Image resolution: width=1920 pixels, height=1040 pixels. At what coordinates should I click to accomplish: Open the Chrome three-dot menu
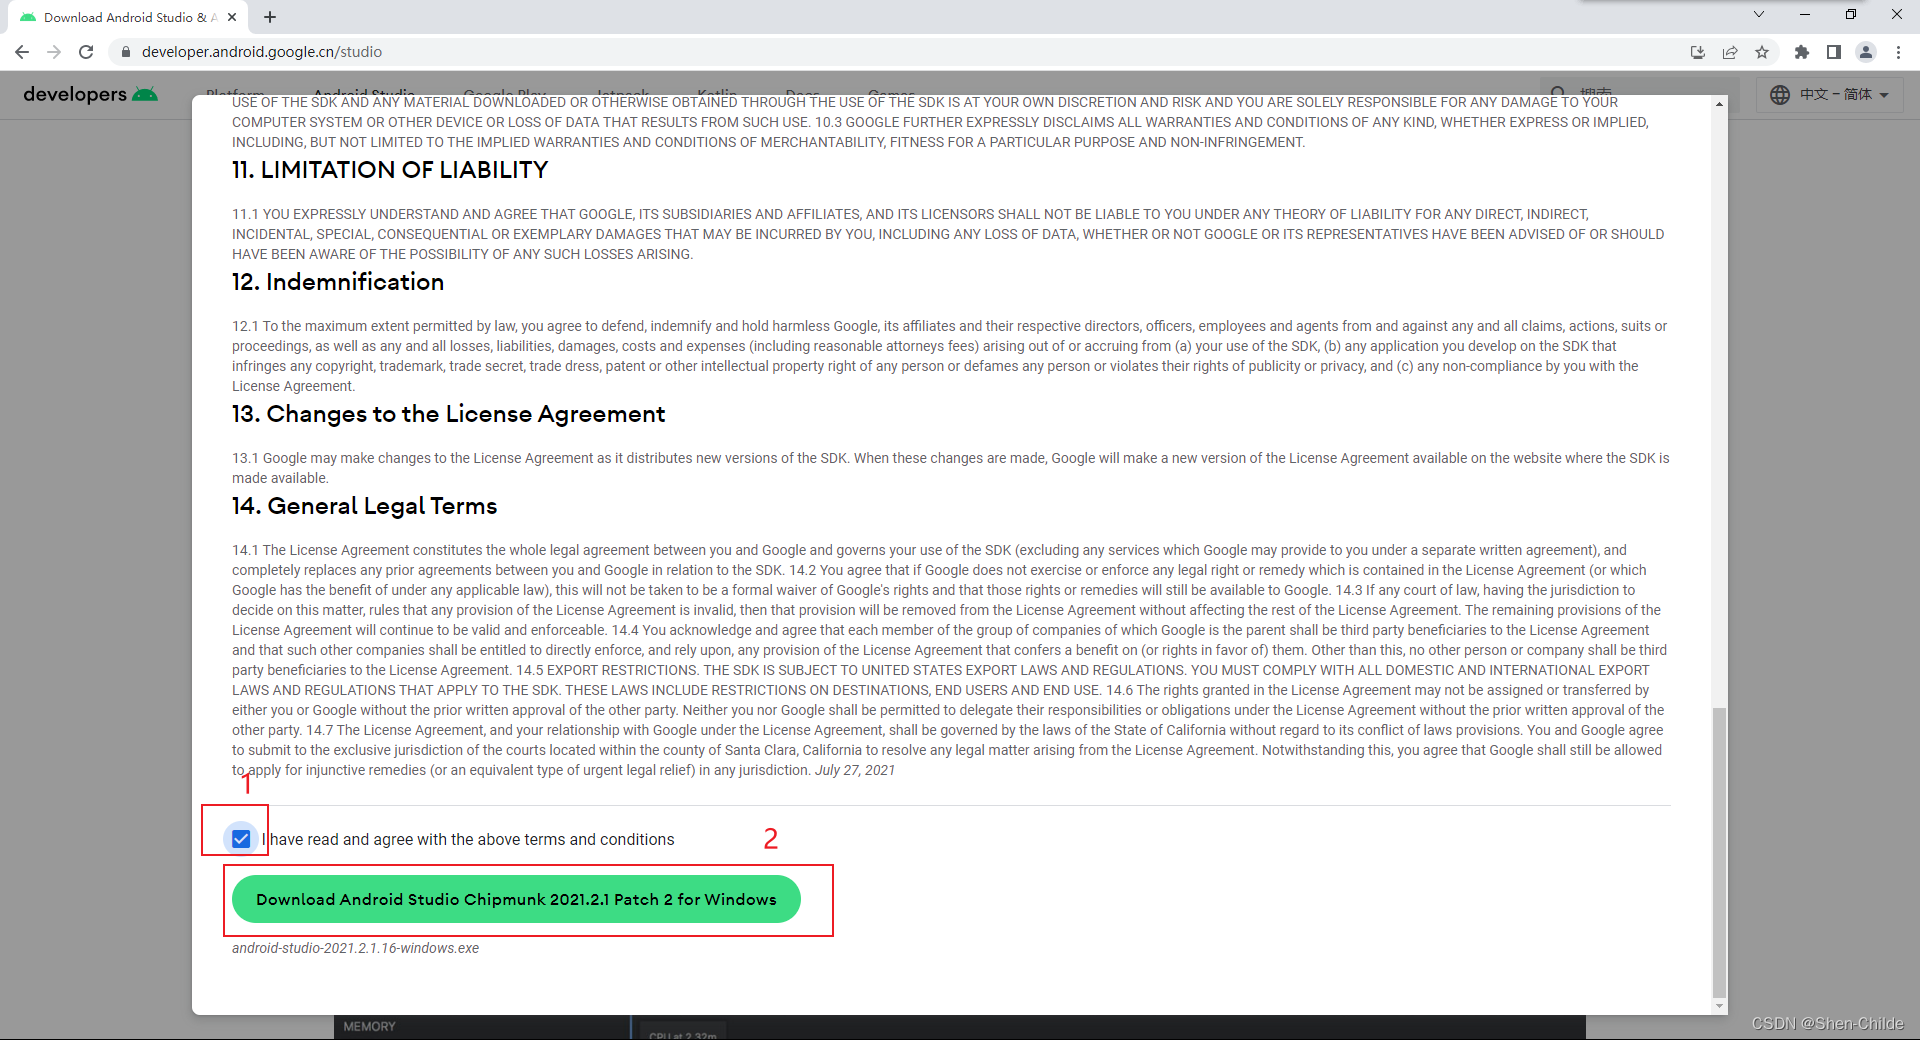(1898, 52)
